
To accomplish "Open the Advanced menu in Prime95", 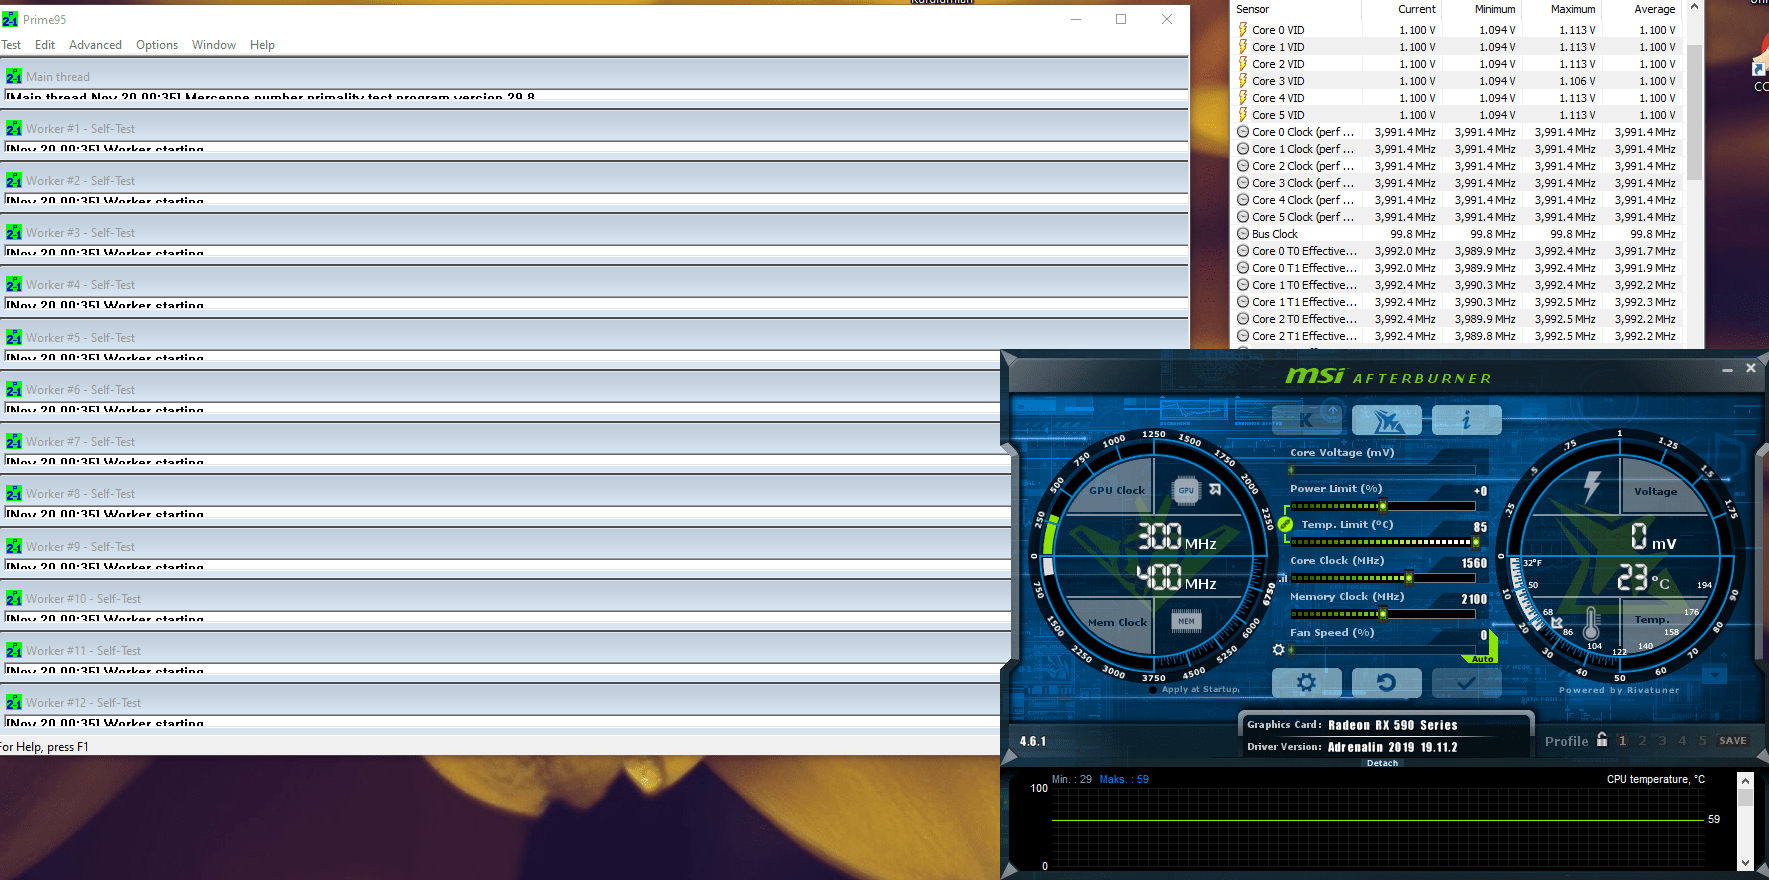I will click(x=95, y=45).
